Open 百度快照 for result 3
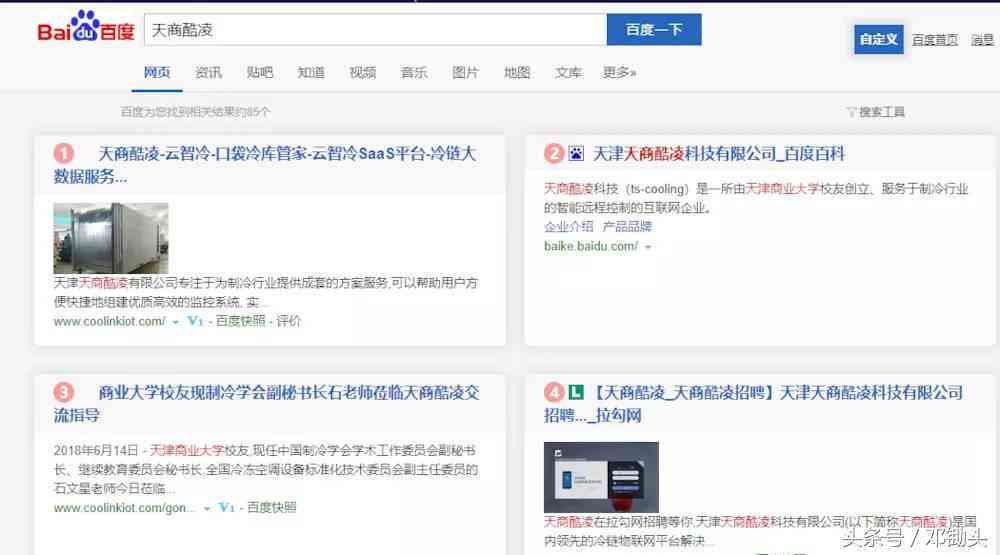The image size is (1000, 555). [272, 507]
